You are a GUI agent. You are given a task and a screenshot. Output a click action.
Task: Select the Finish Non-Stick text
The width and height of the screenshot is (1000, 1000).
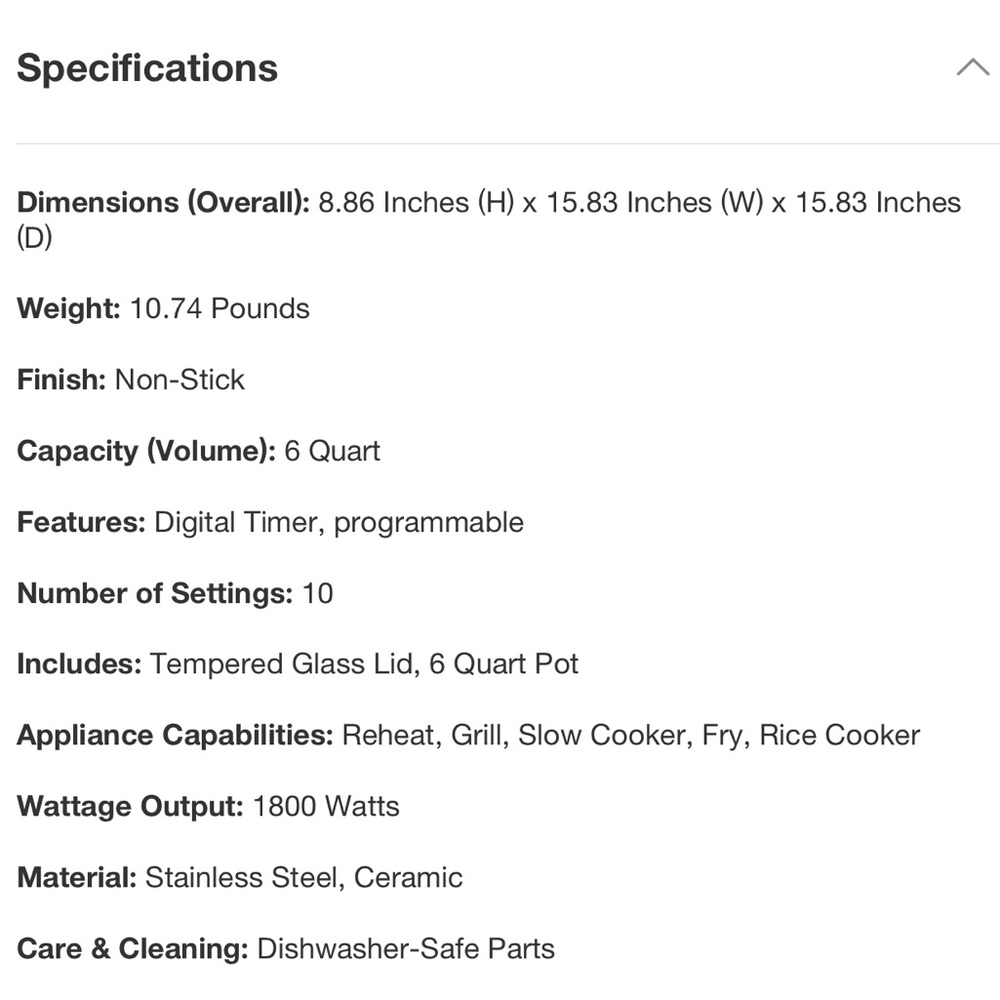tap(131, 379)
